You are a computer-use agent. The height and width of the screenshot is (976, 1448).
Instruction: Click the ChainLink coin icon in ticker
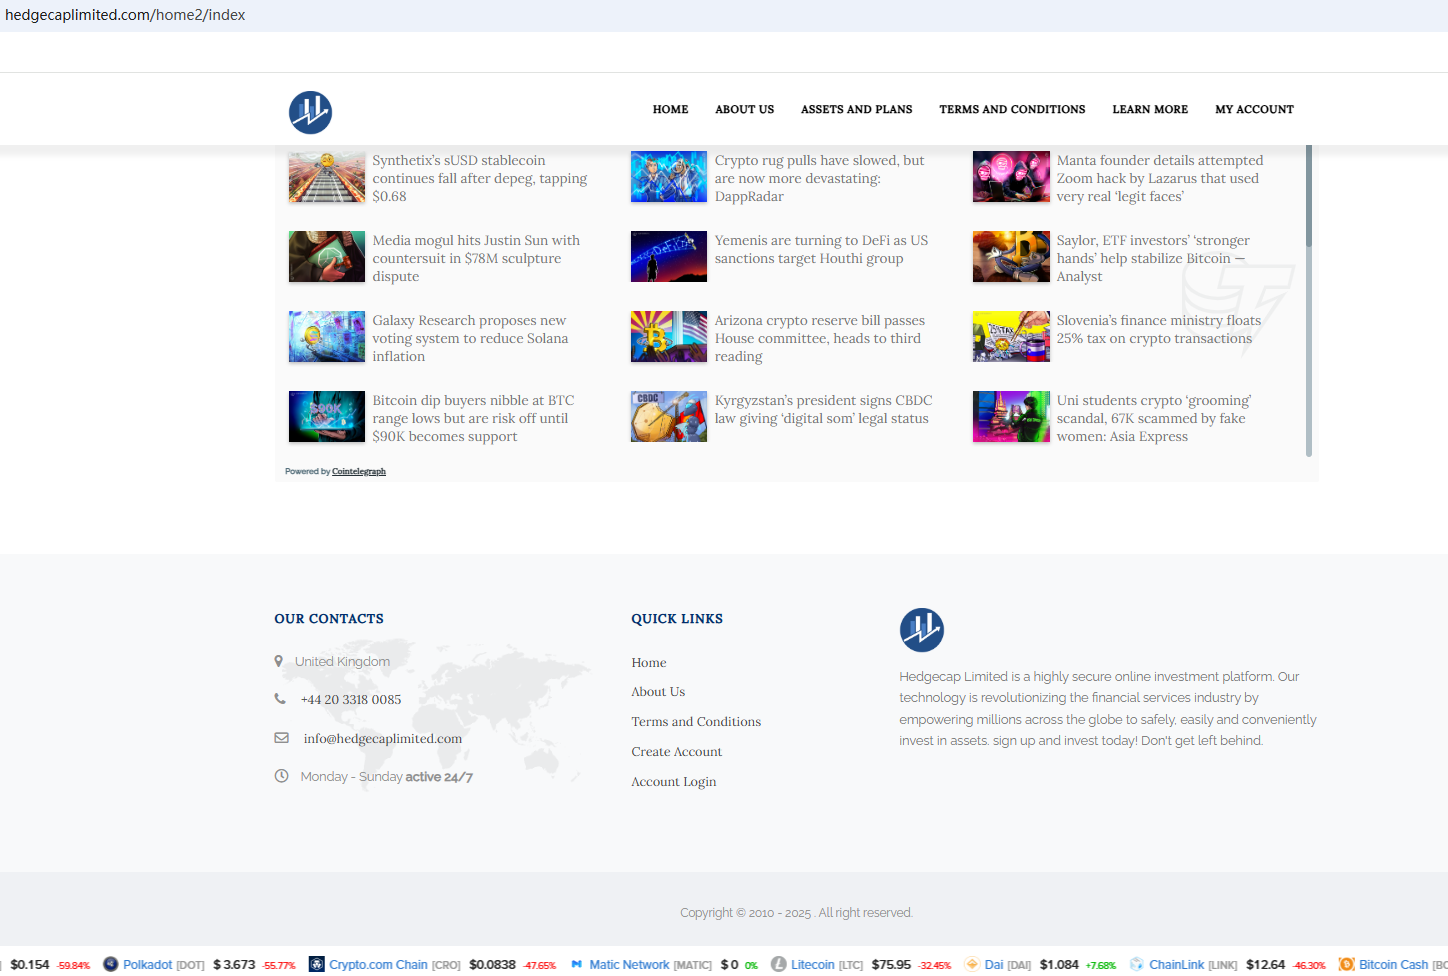pos(1137,964)
